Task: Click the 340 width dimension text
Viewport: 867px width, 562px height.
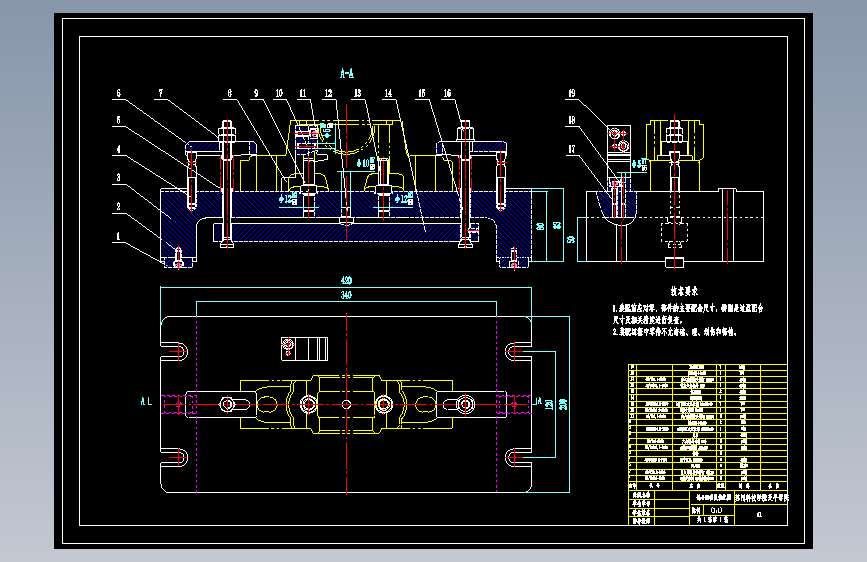Action: click(x=346, y=295)
